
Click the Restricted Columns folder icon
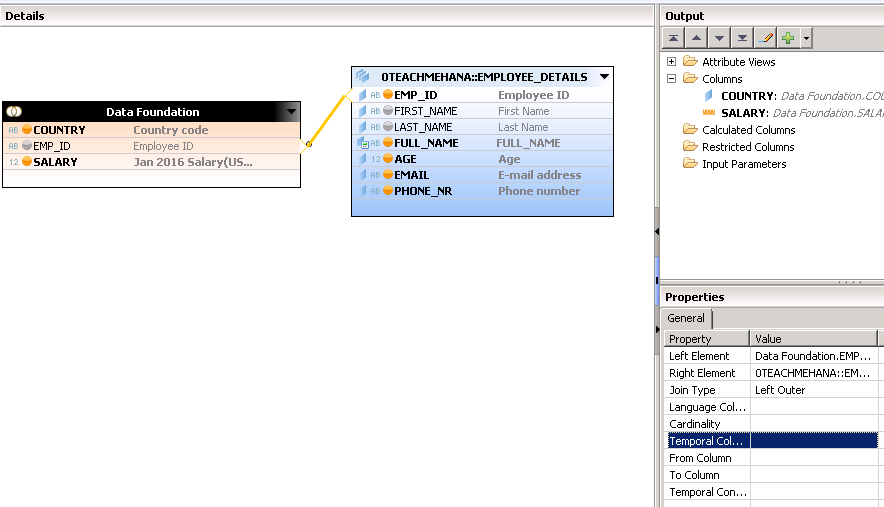[x=690, y=146]
